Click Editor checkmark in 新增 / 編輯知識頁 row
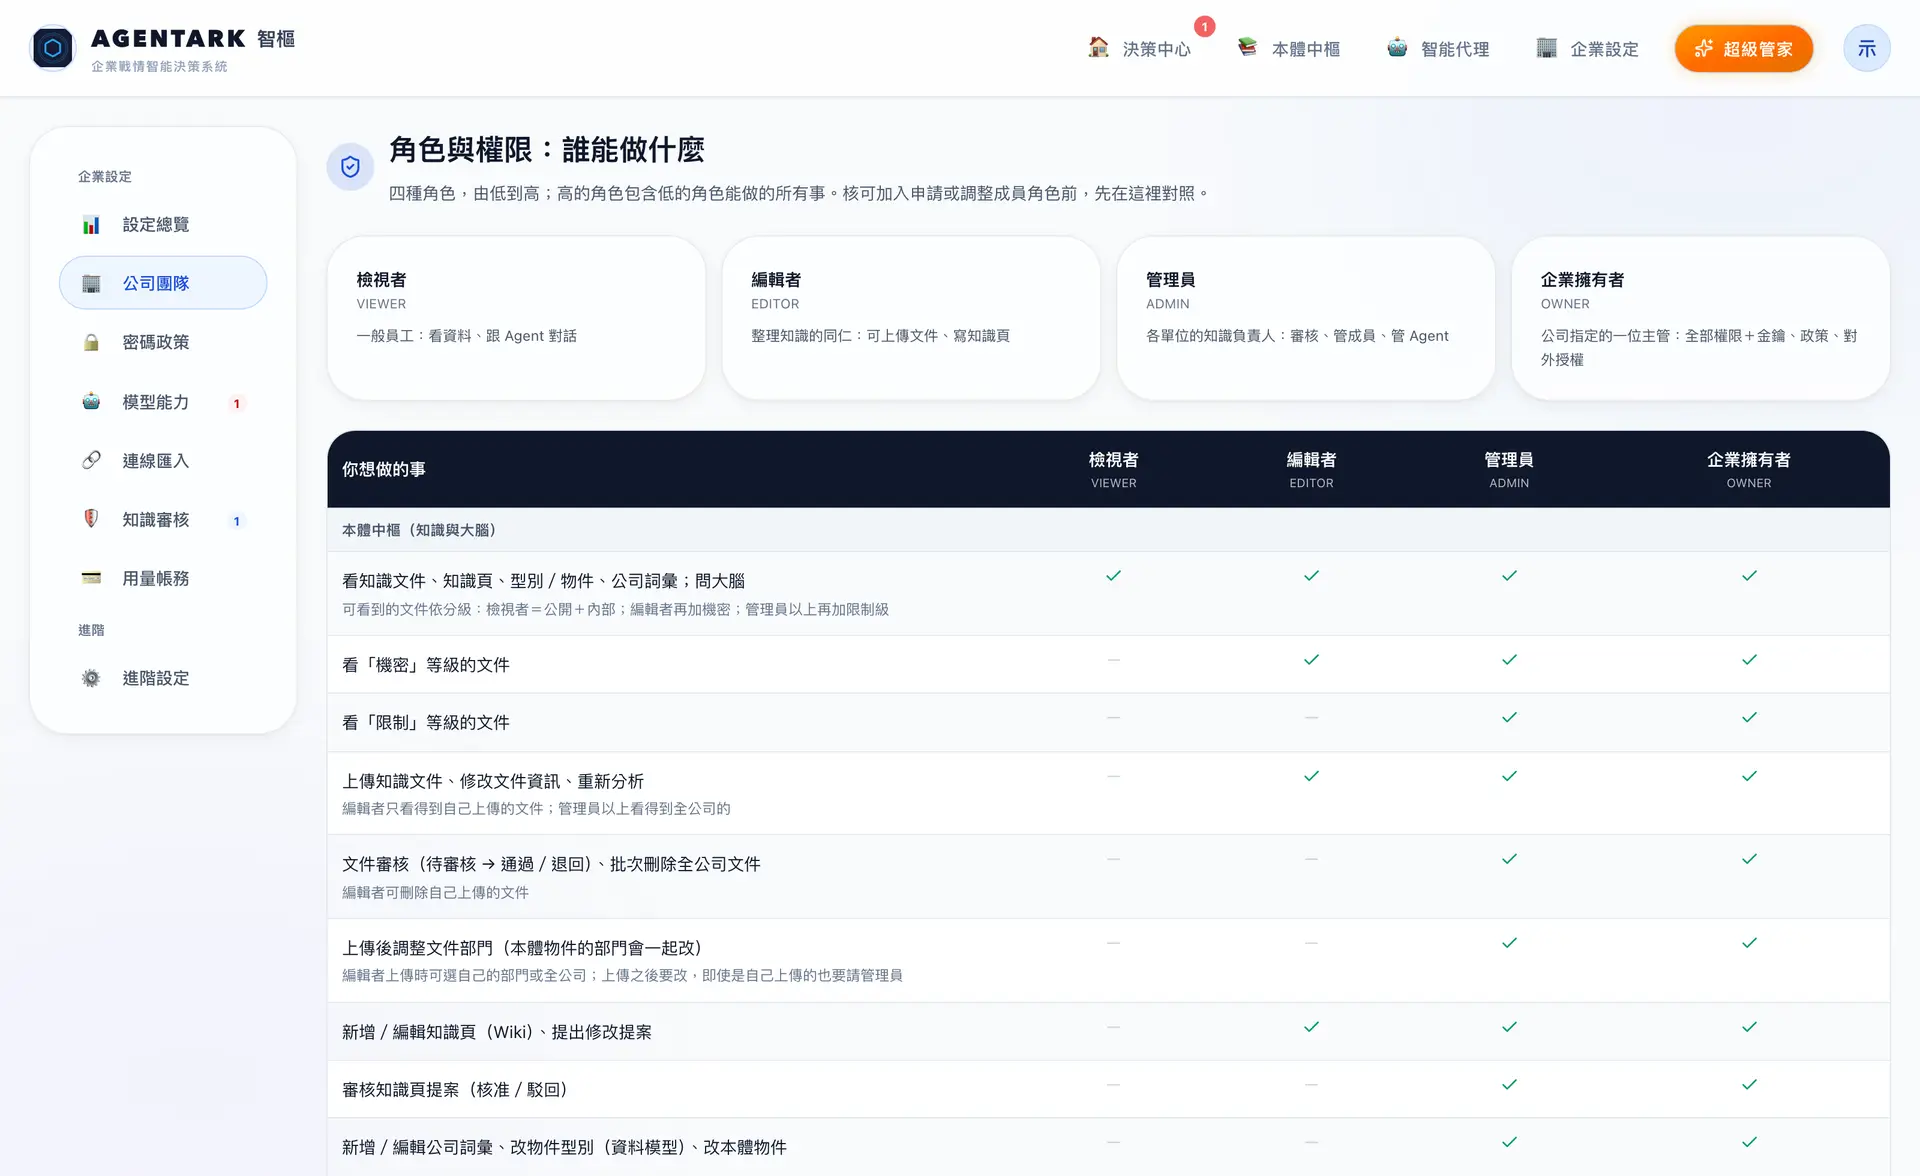 click(x=1311, y=1027)
